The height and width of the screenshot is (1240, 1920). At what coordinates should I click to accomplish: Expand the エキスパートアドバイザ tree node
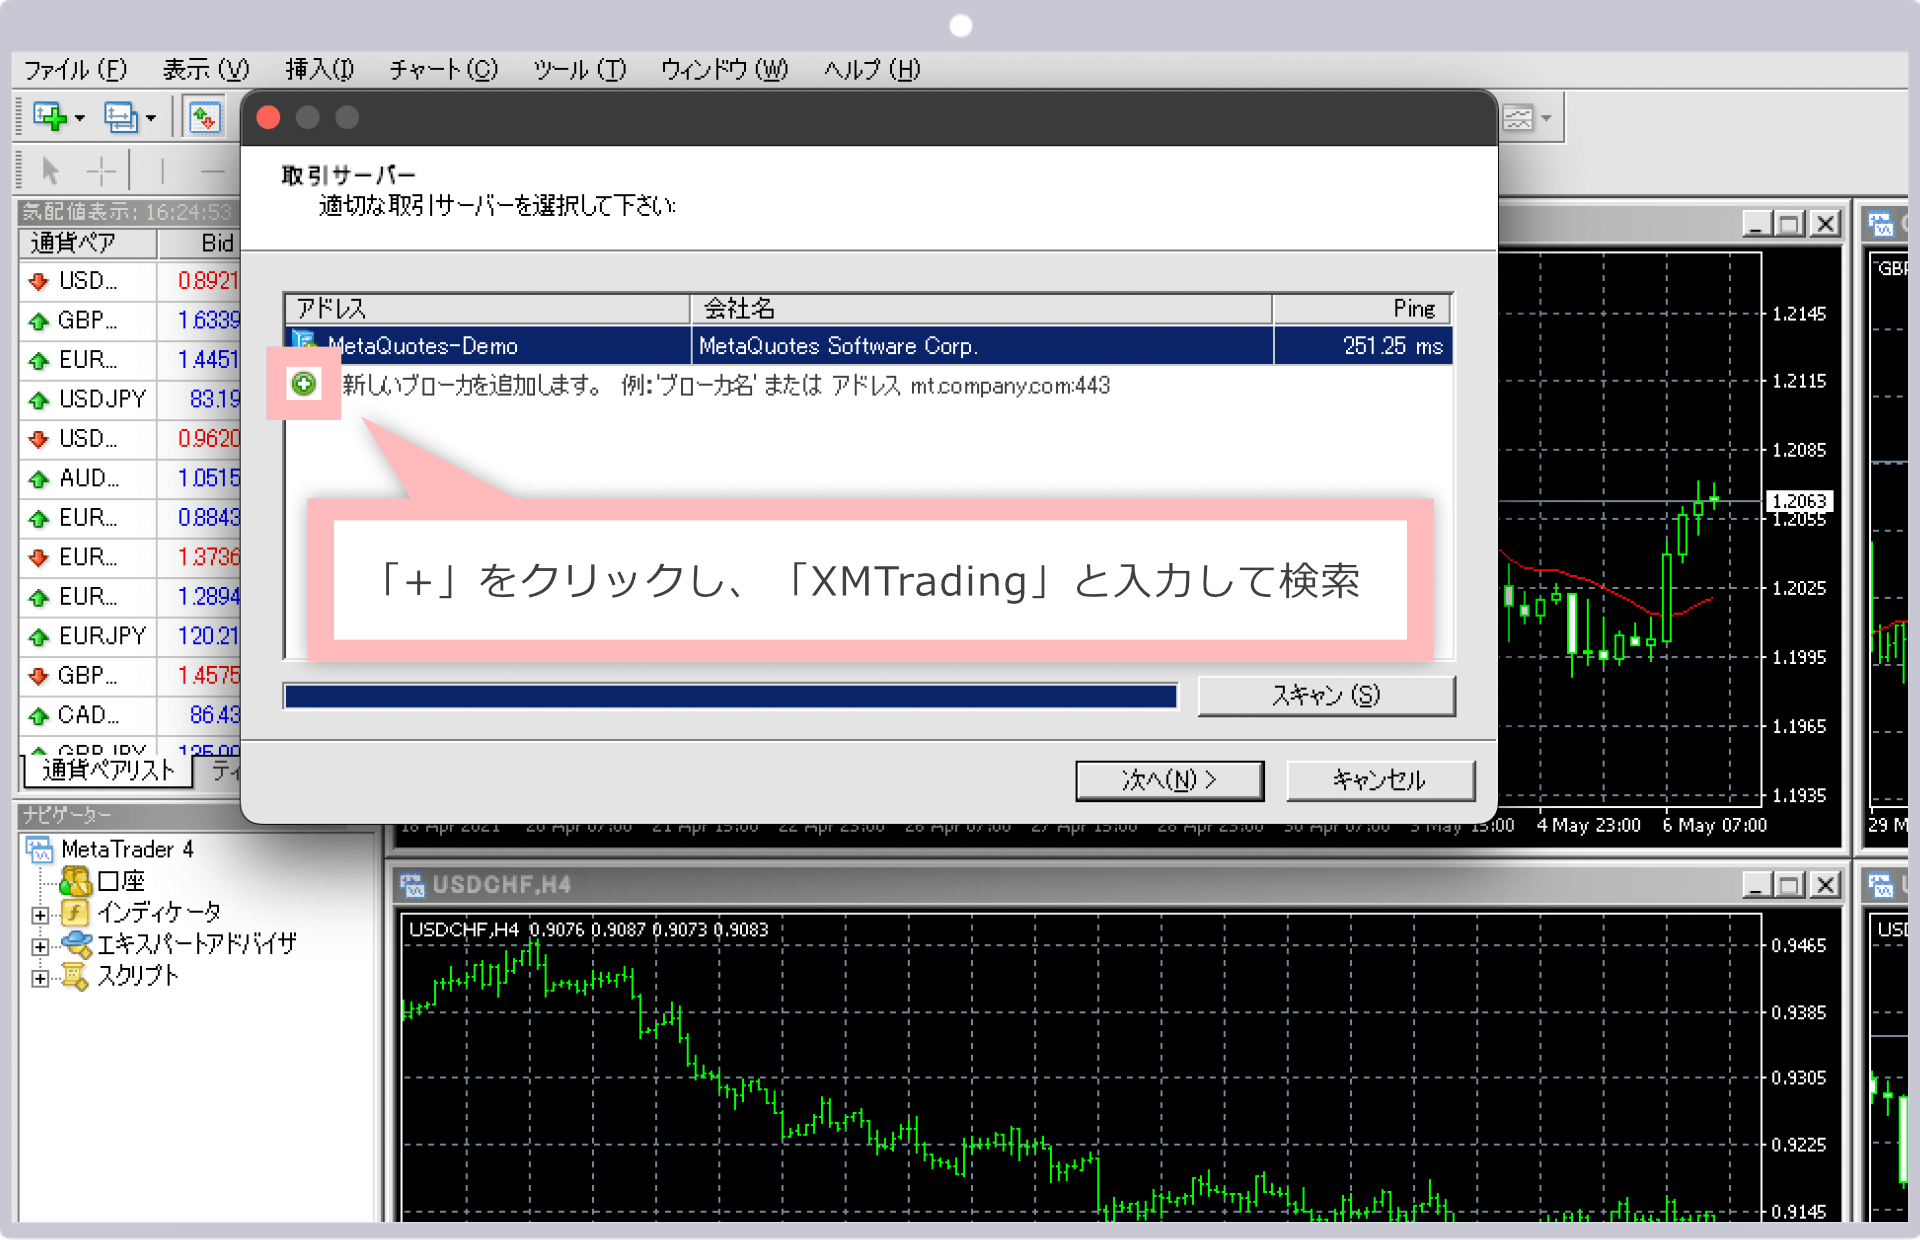click(40, 946)
